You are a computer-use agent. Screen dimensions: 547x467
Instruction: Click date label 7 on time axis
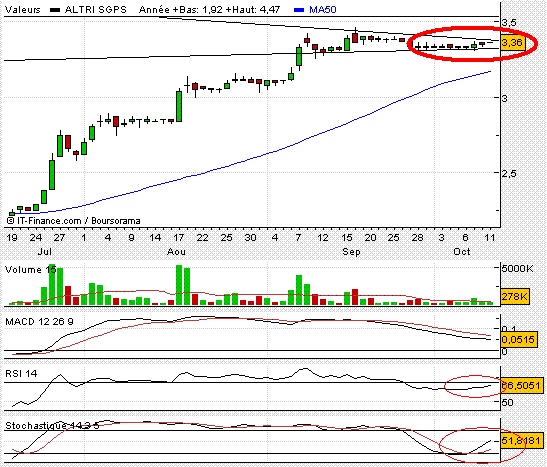point(298,238)
